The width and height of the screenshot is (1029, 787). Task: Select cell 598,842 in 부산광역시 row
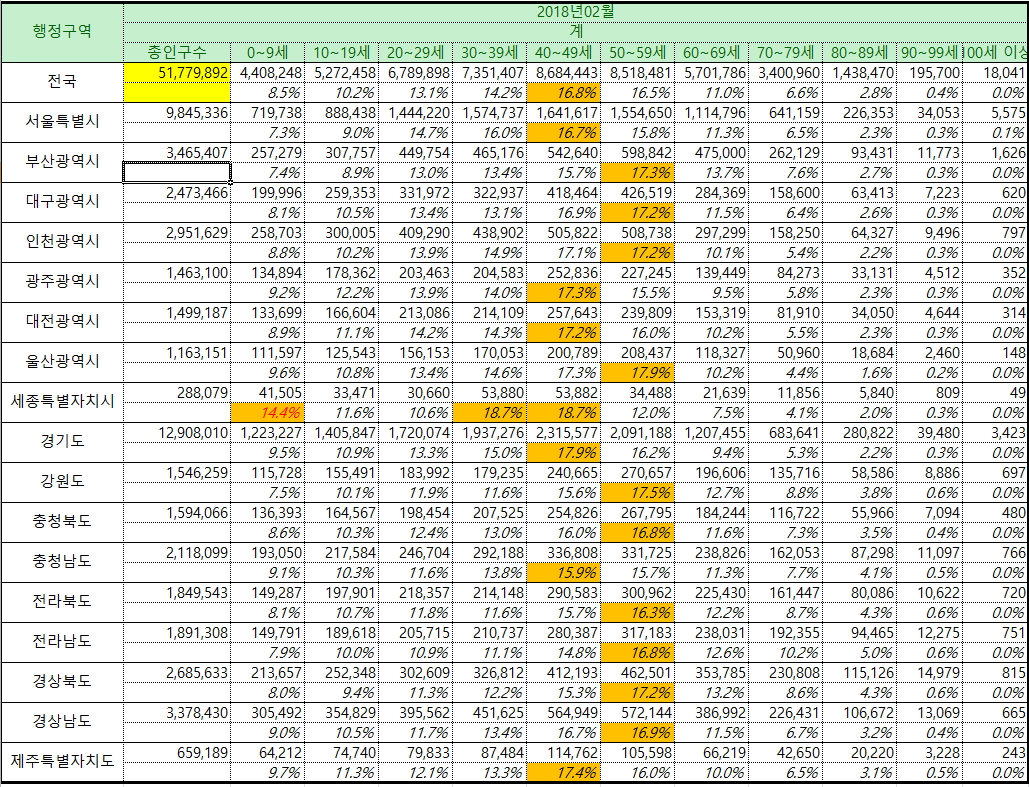[x=637, y=153]
